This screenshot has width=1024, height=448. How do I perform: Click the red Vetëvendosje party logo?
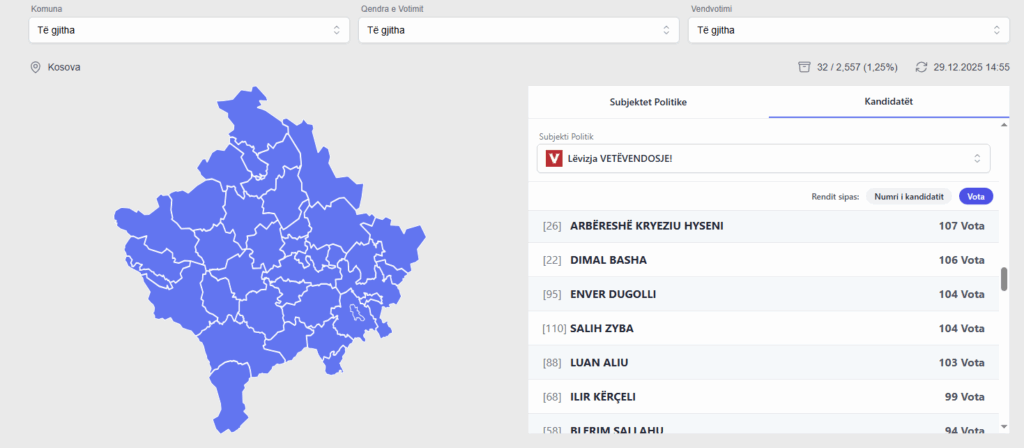click(554, 158)
